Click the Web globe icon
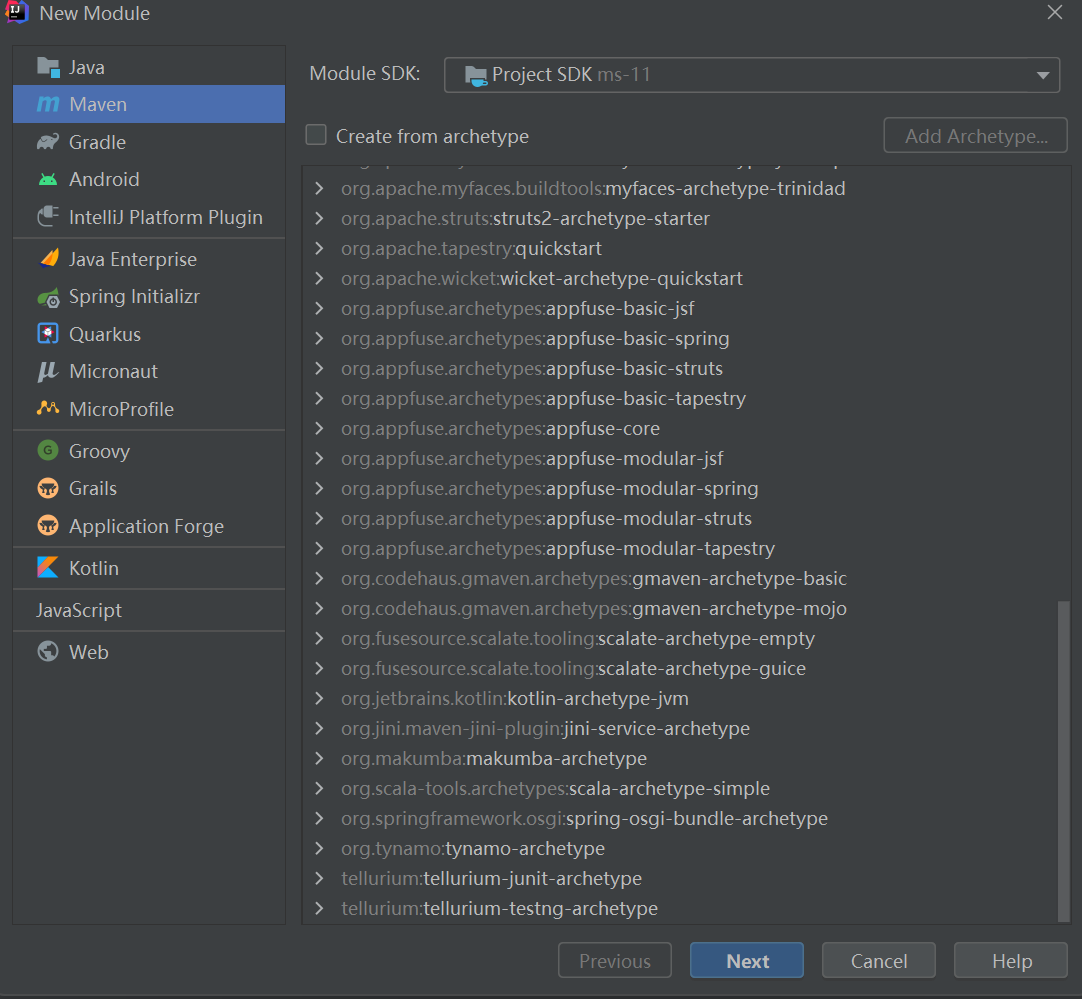The height and width of the screenshot is (999, 1082). coord(48,651)
